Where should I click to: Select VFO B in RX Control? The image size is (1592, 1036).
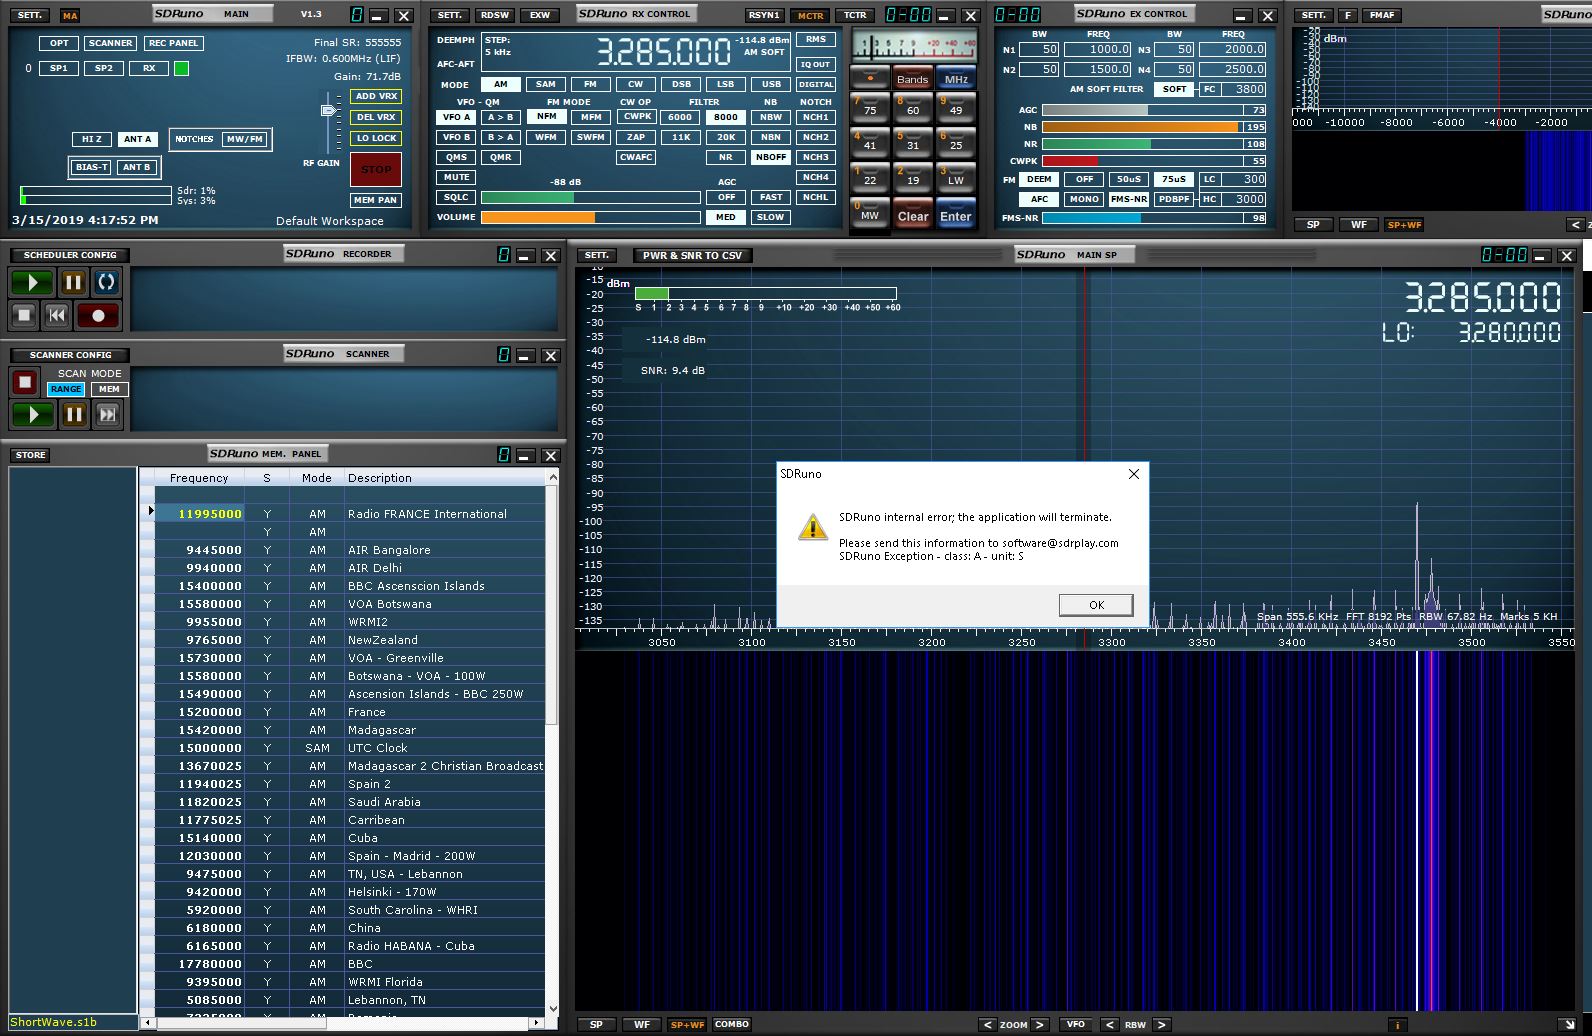pyautogui.click(x=456, y=137)
